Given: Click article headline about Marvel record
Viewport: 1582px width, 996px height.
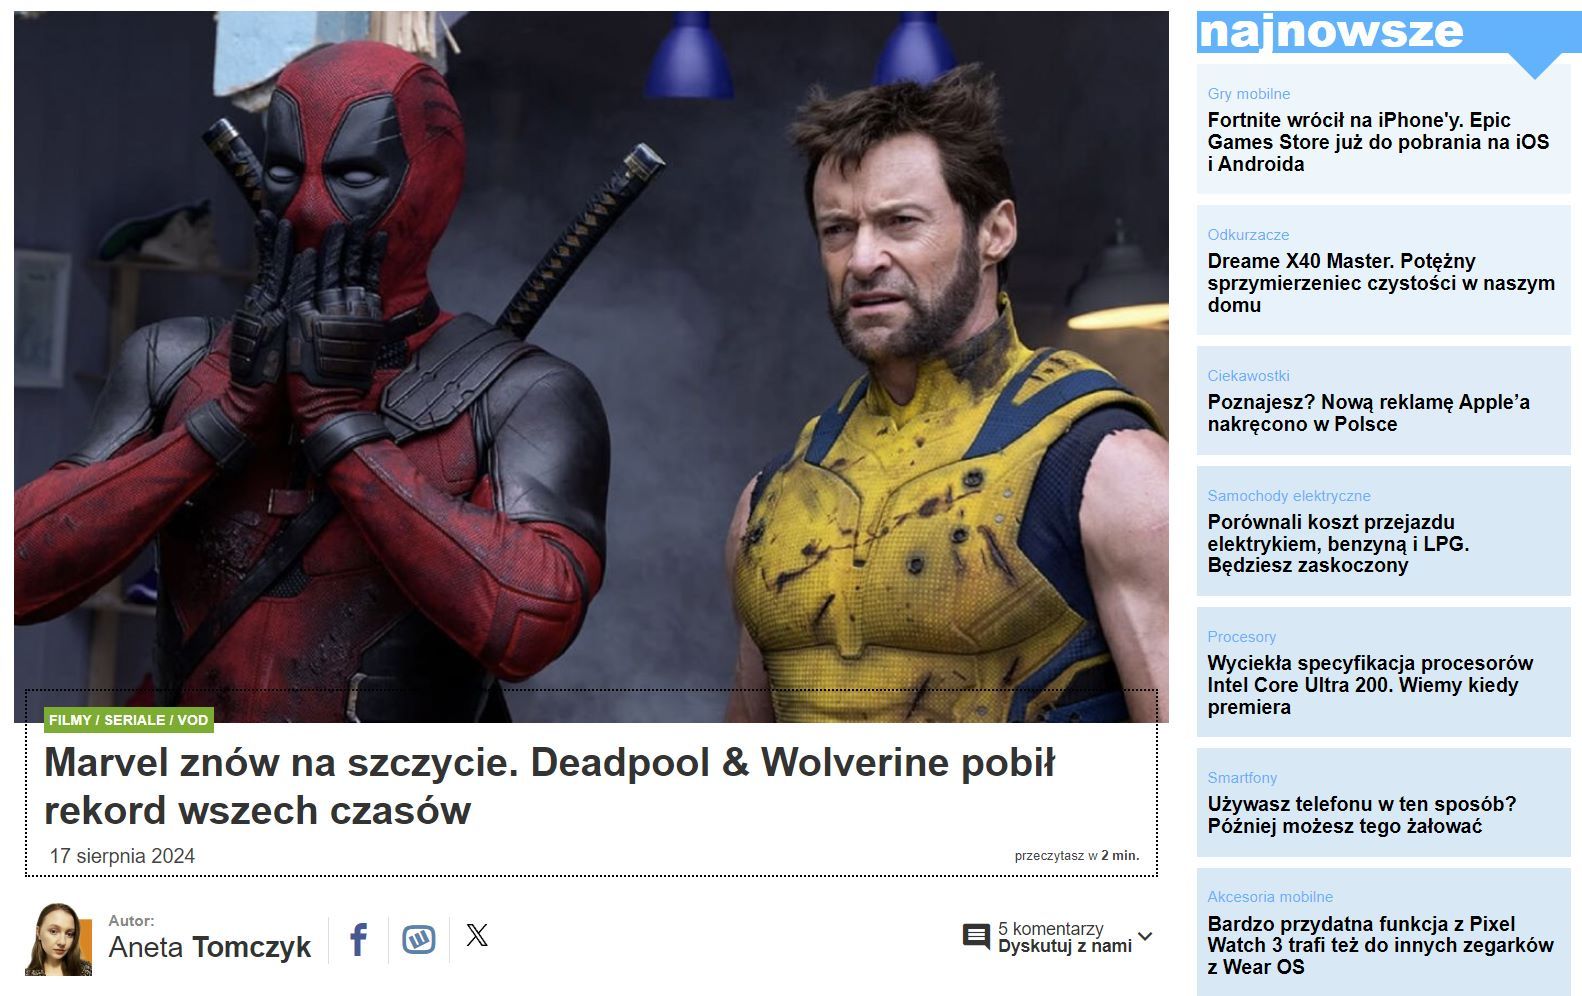Looking at the screenshot, I should pos(549,786).
